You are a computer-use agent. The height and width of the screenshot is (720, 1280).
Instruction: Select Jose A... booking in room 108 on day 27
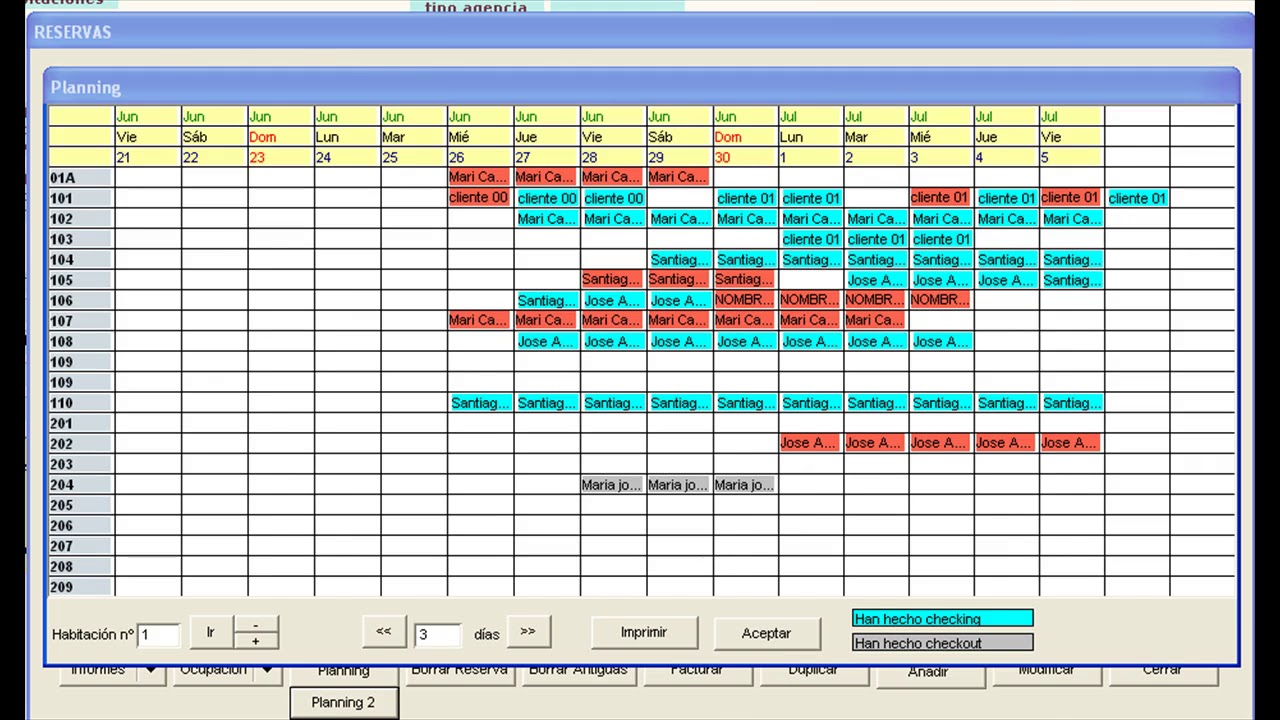point(547,342)
